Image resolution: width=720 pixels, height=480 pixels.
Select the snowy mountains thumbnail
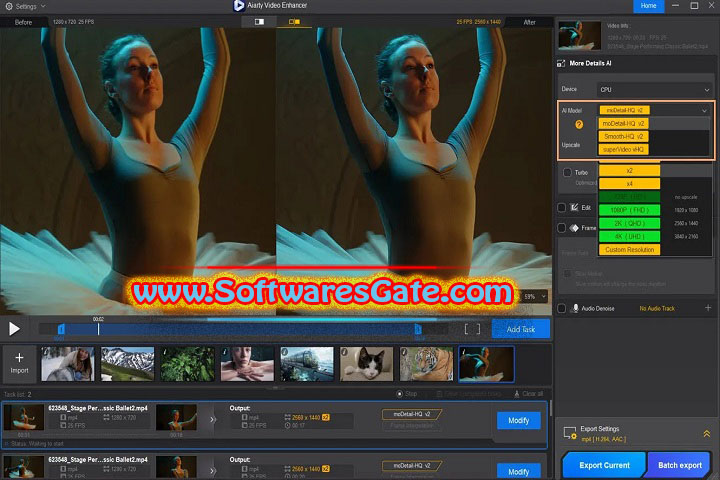click(127, 364)
